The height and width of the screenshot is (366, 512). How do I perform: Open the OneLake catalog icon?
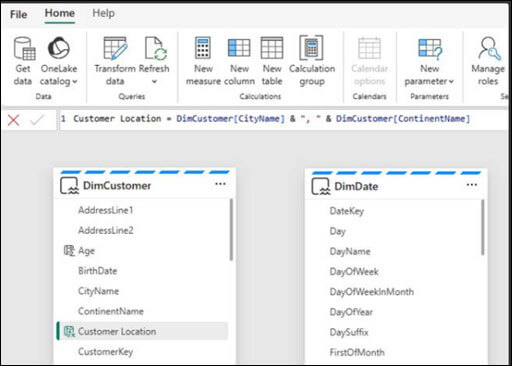point(59,48)
